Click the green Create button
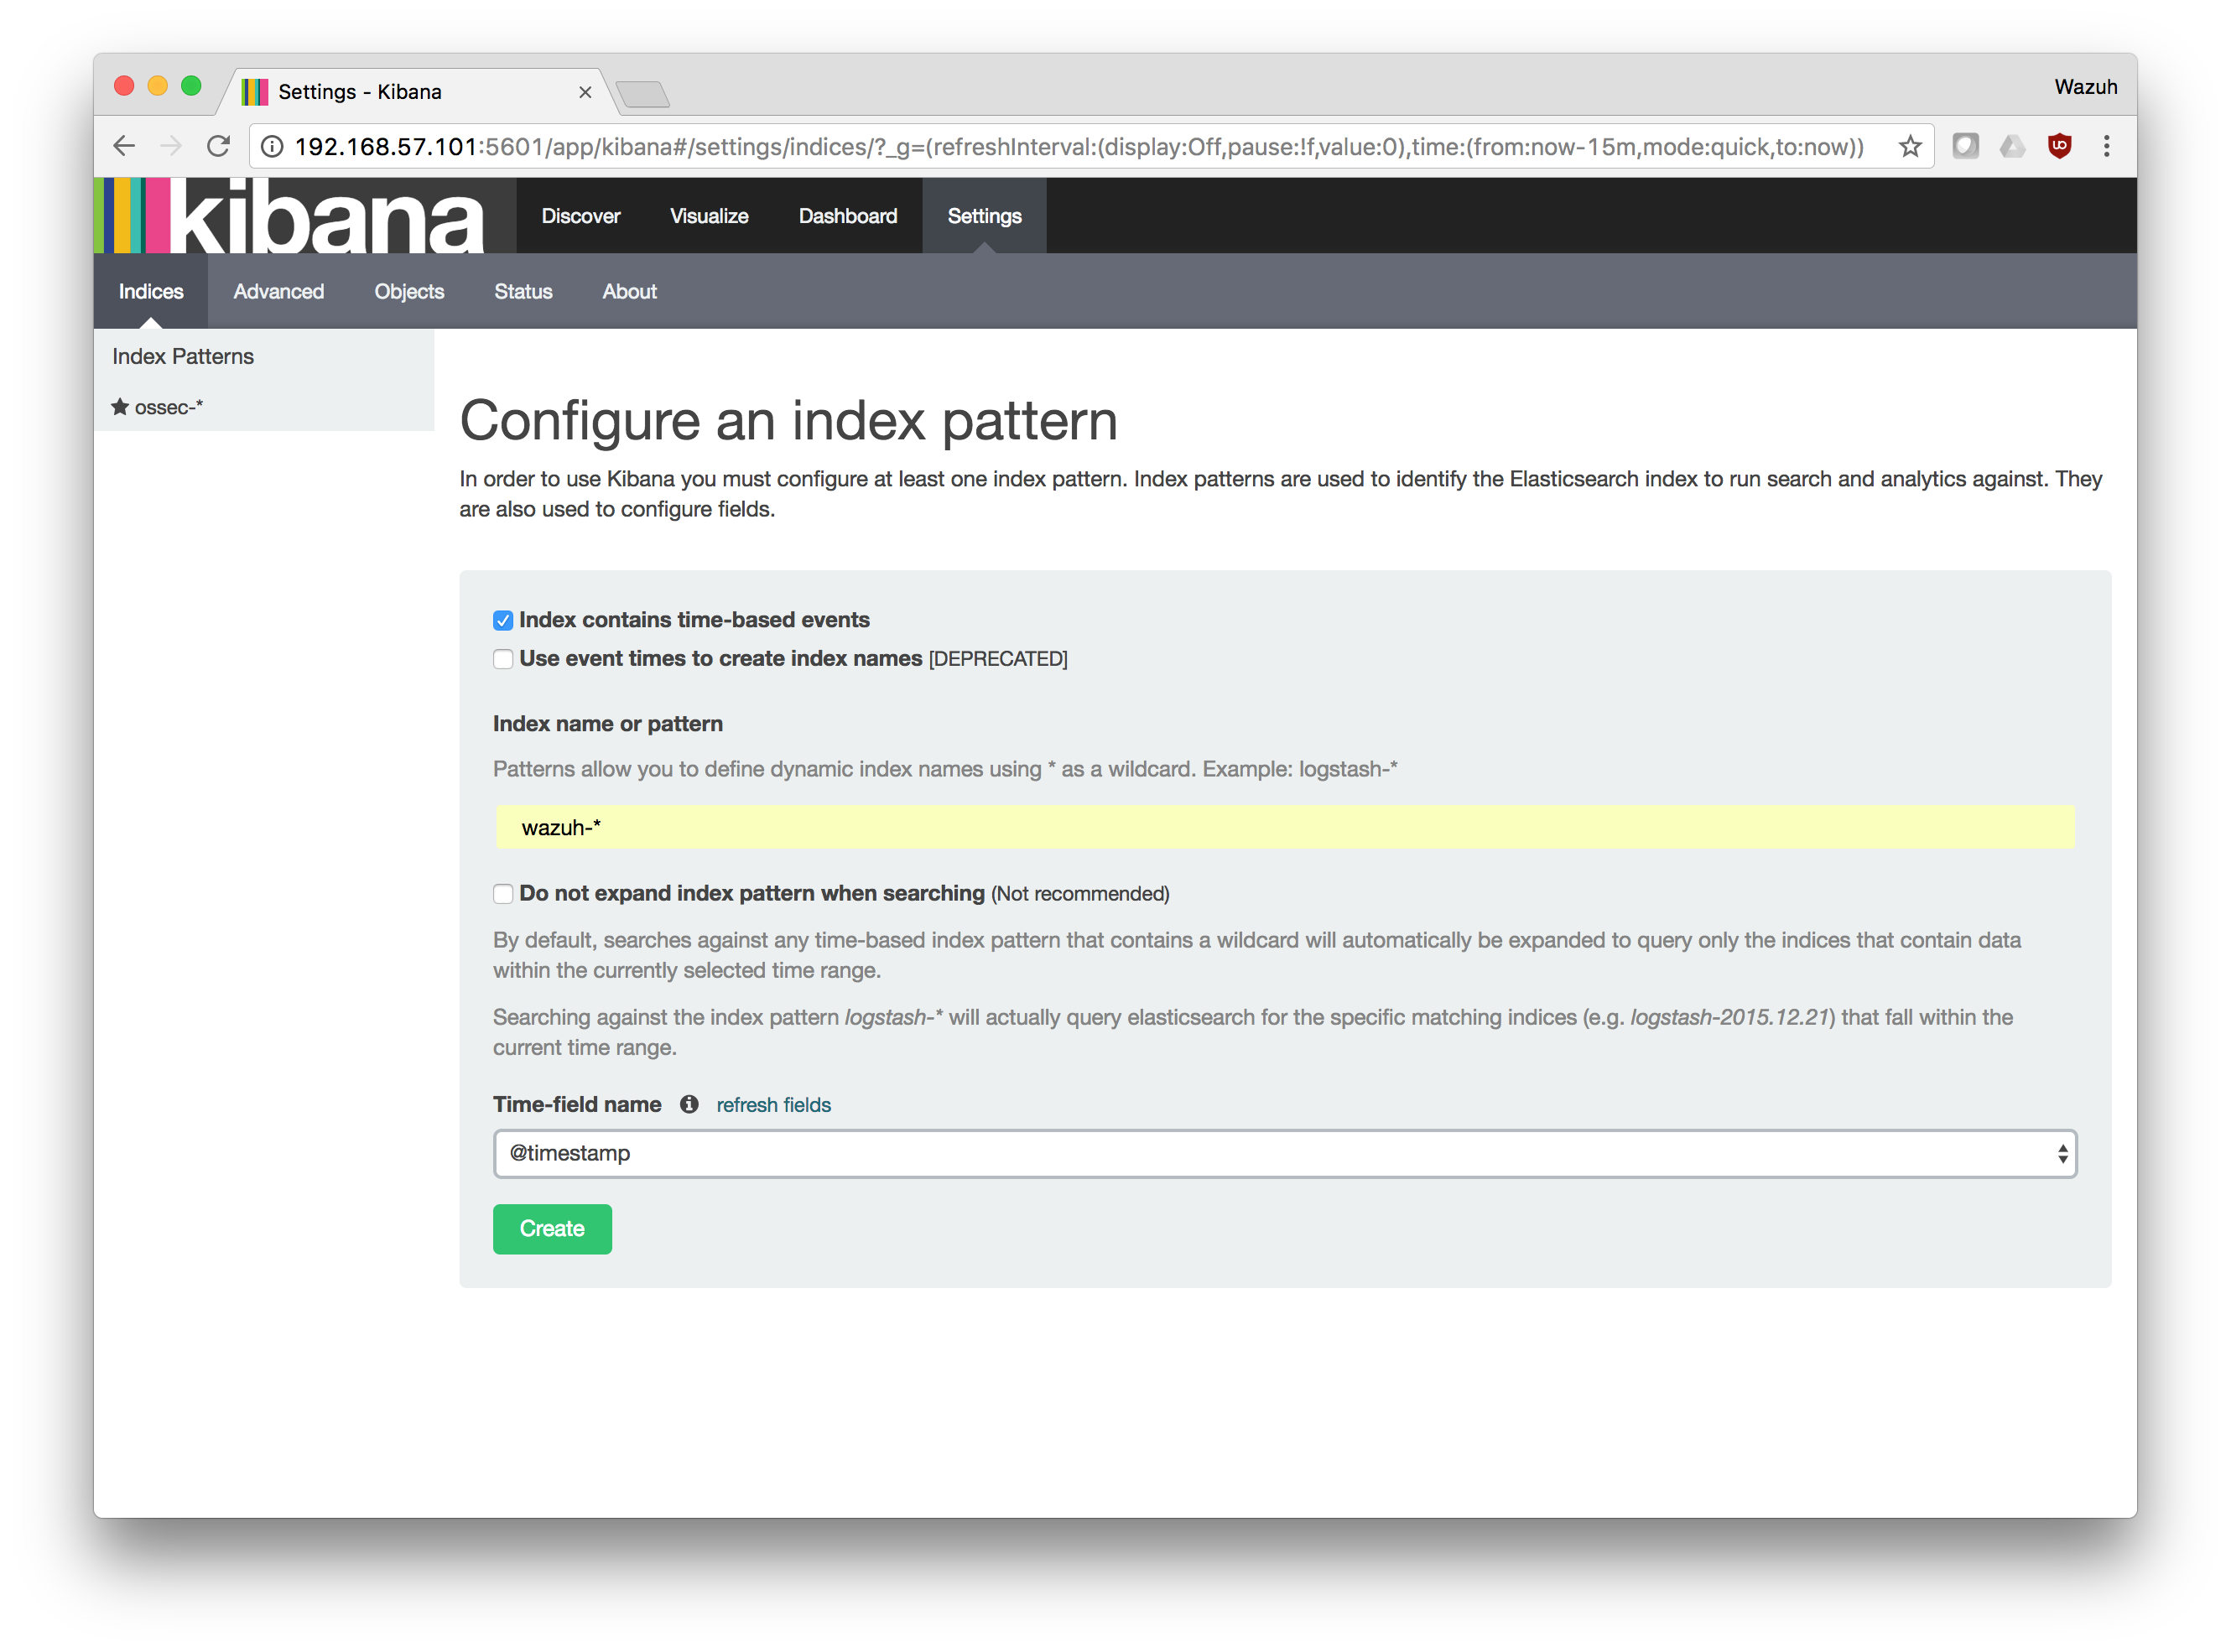This screenshot has height=1652, width=2231. point(552,1229)
